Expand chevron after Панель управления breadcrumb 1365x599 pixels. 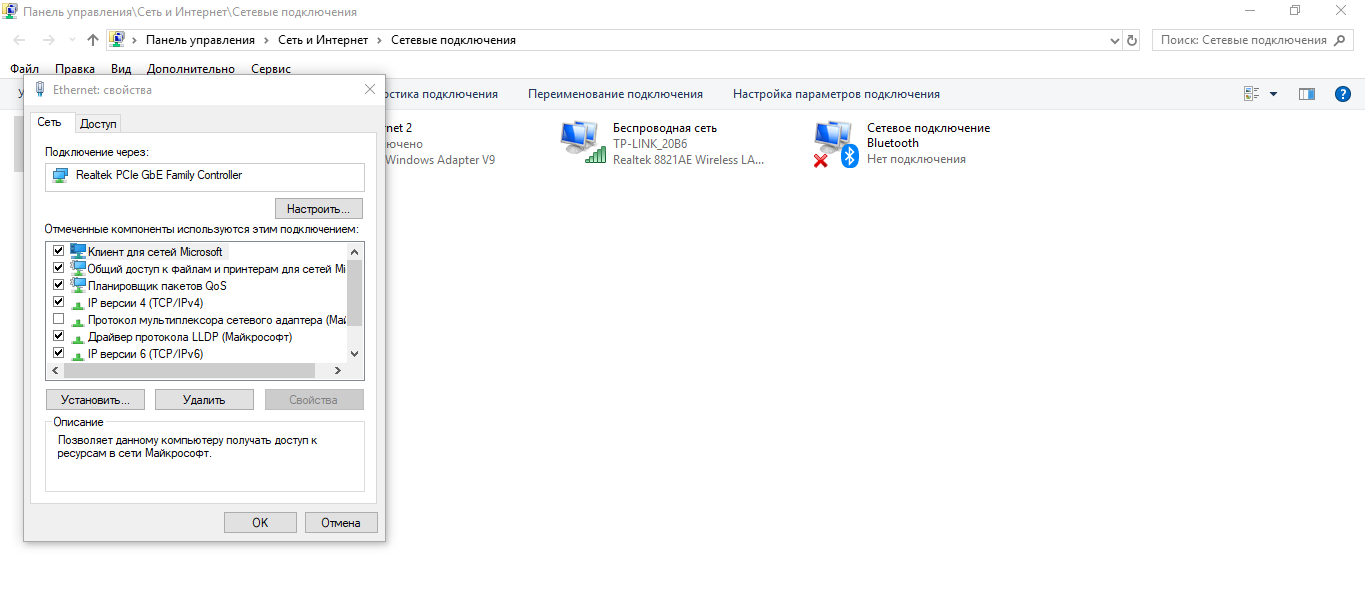pyautogui.click(x=266, y=40)
